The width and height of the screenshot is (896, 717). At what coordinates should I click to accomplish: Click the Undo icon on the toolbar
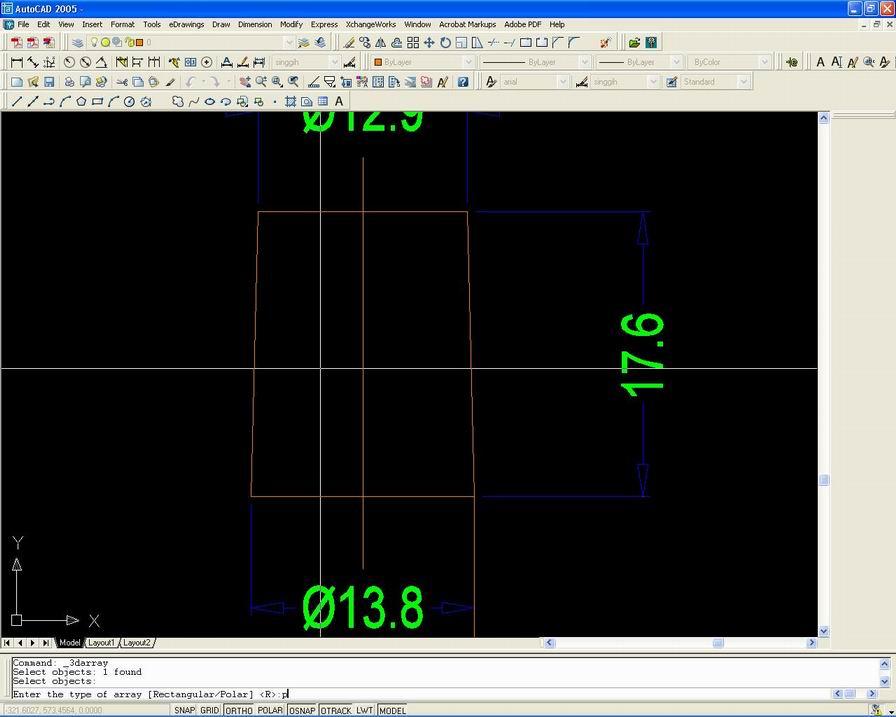(189, 81)
